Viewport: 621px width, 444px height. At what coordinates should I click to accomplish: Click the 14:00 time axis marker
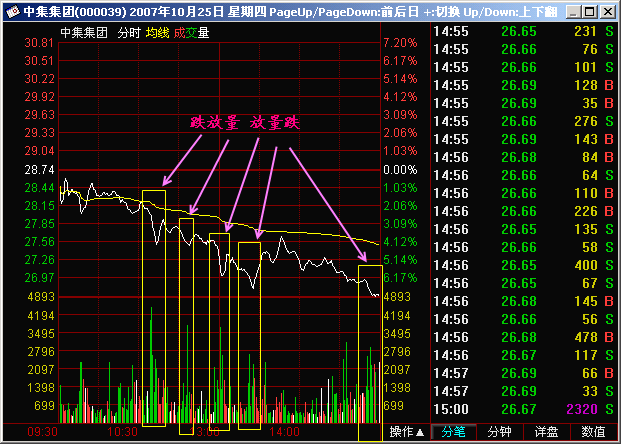(x=284, y=432)
